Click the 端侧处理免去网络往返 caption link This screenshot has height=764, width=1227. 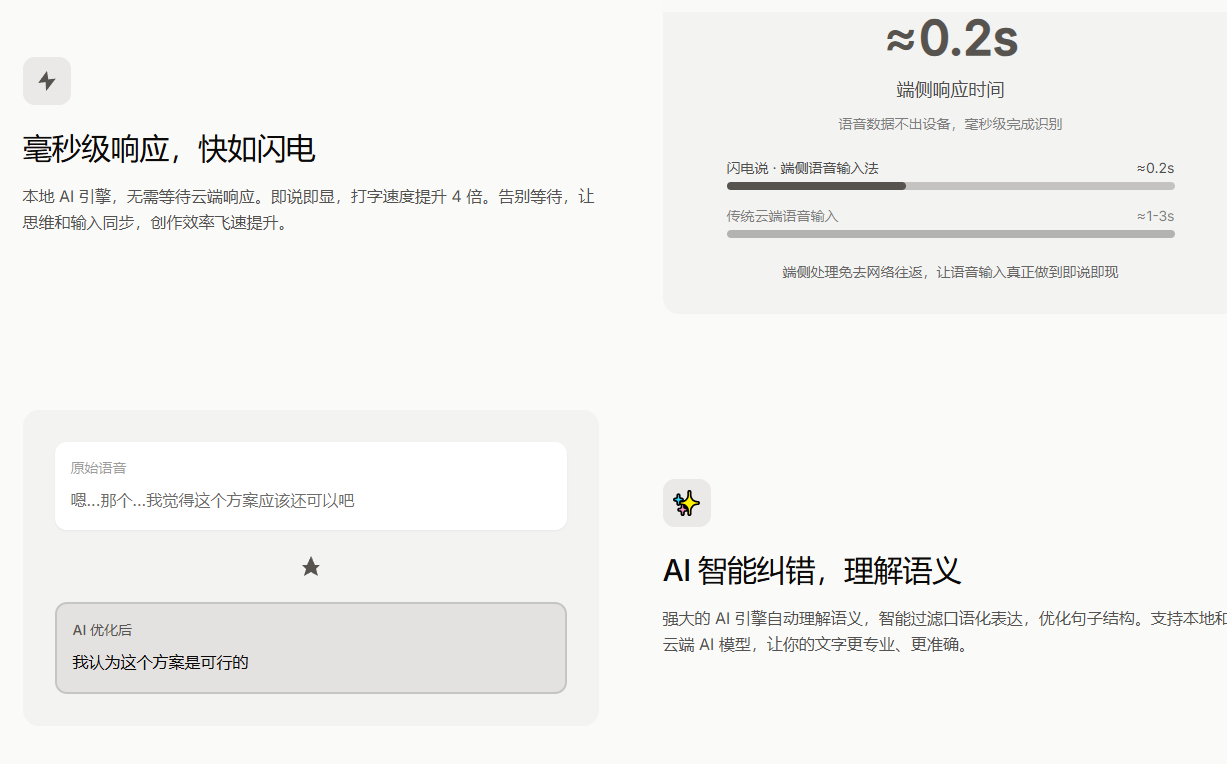coord(950,271)
